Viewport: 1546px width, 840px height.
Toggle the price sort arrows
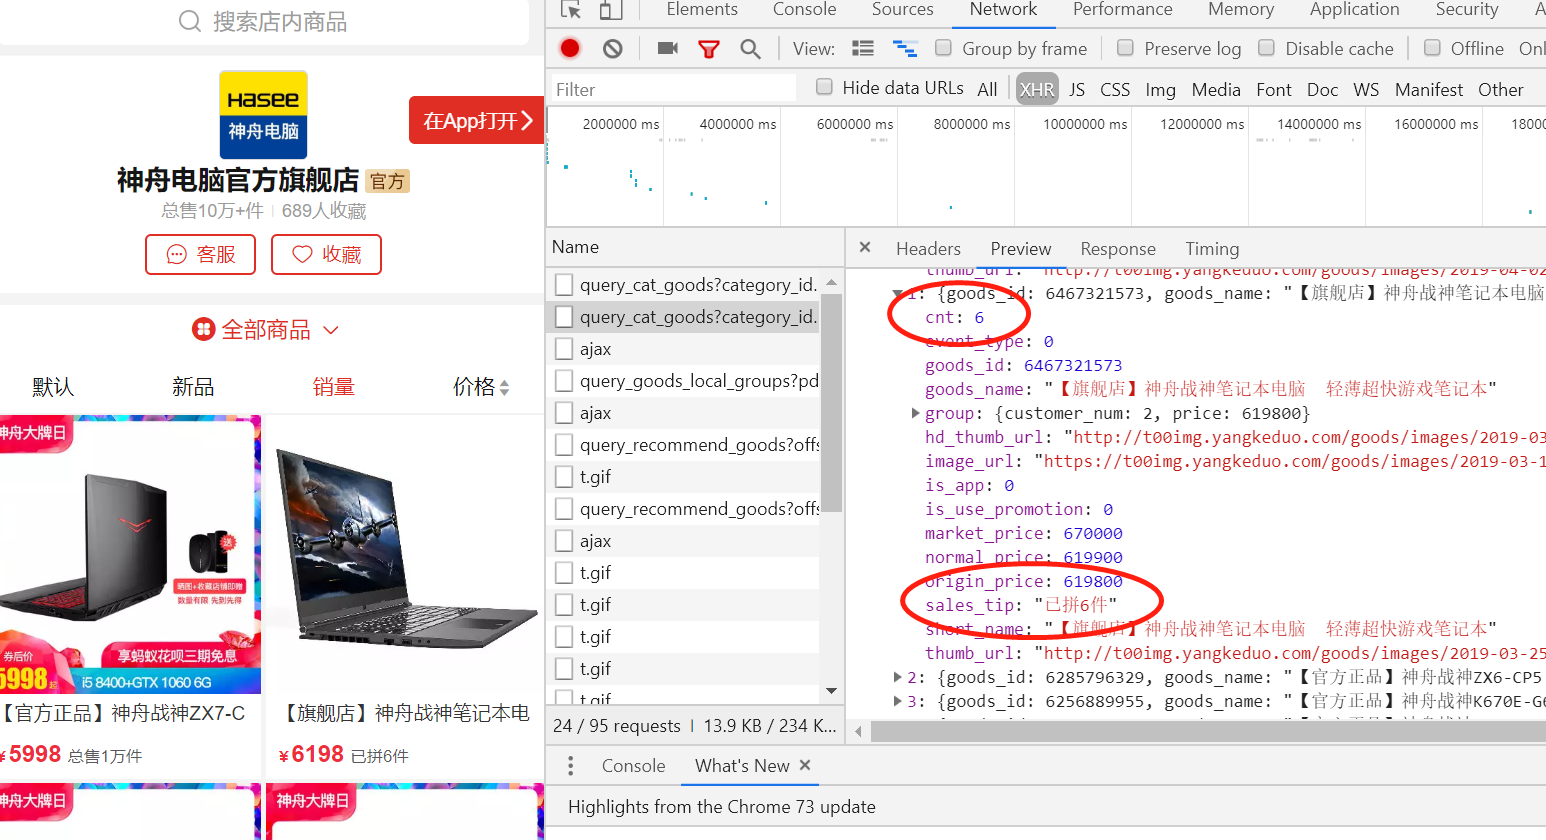[x=504, y=387]
